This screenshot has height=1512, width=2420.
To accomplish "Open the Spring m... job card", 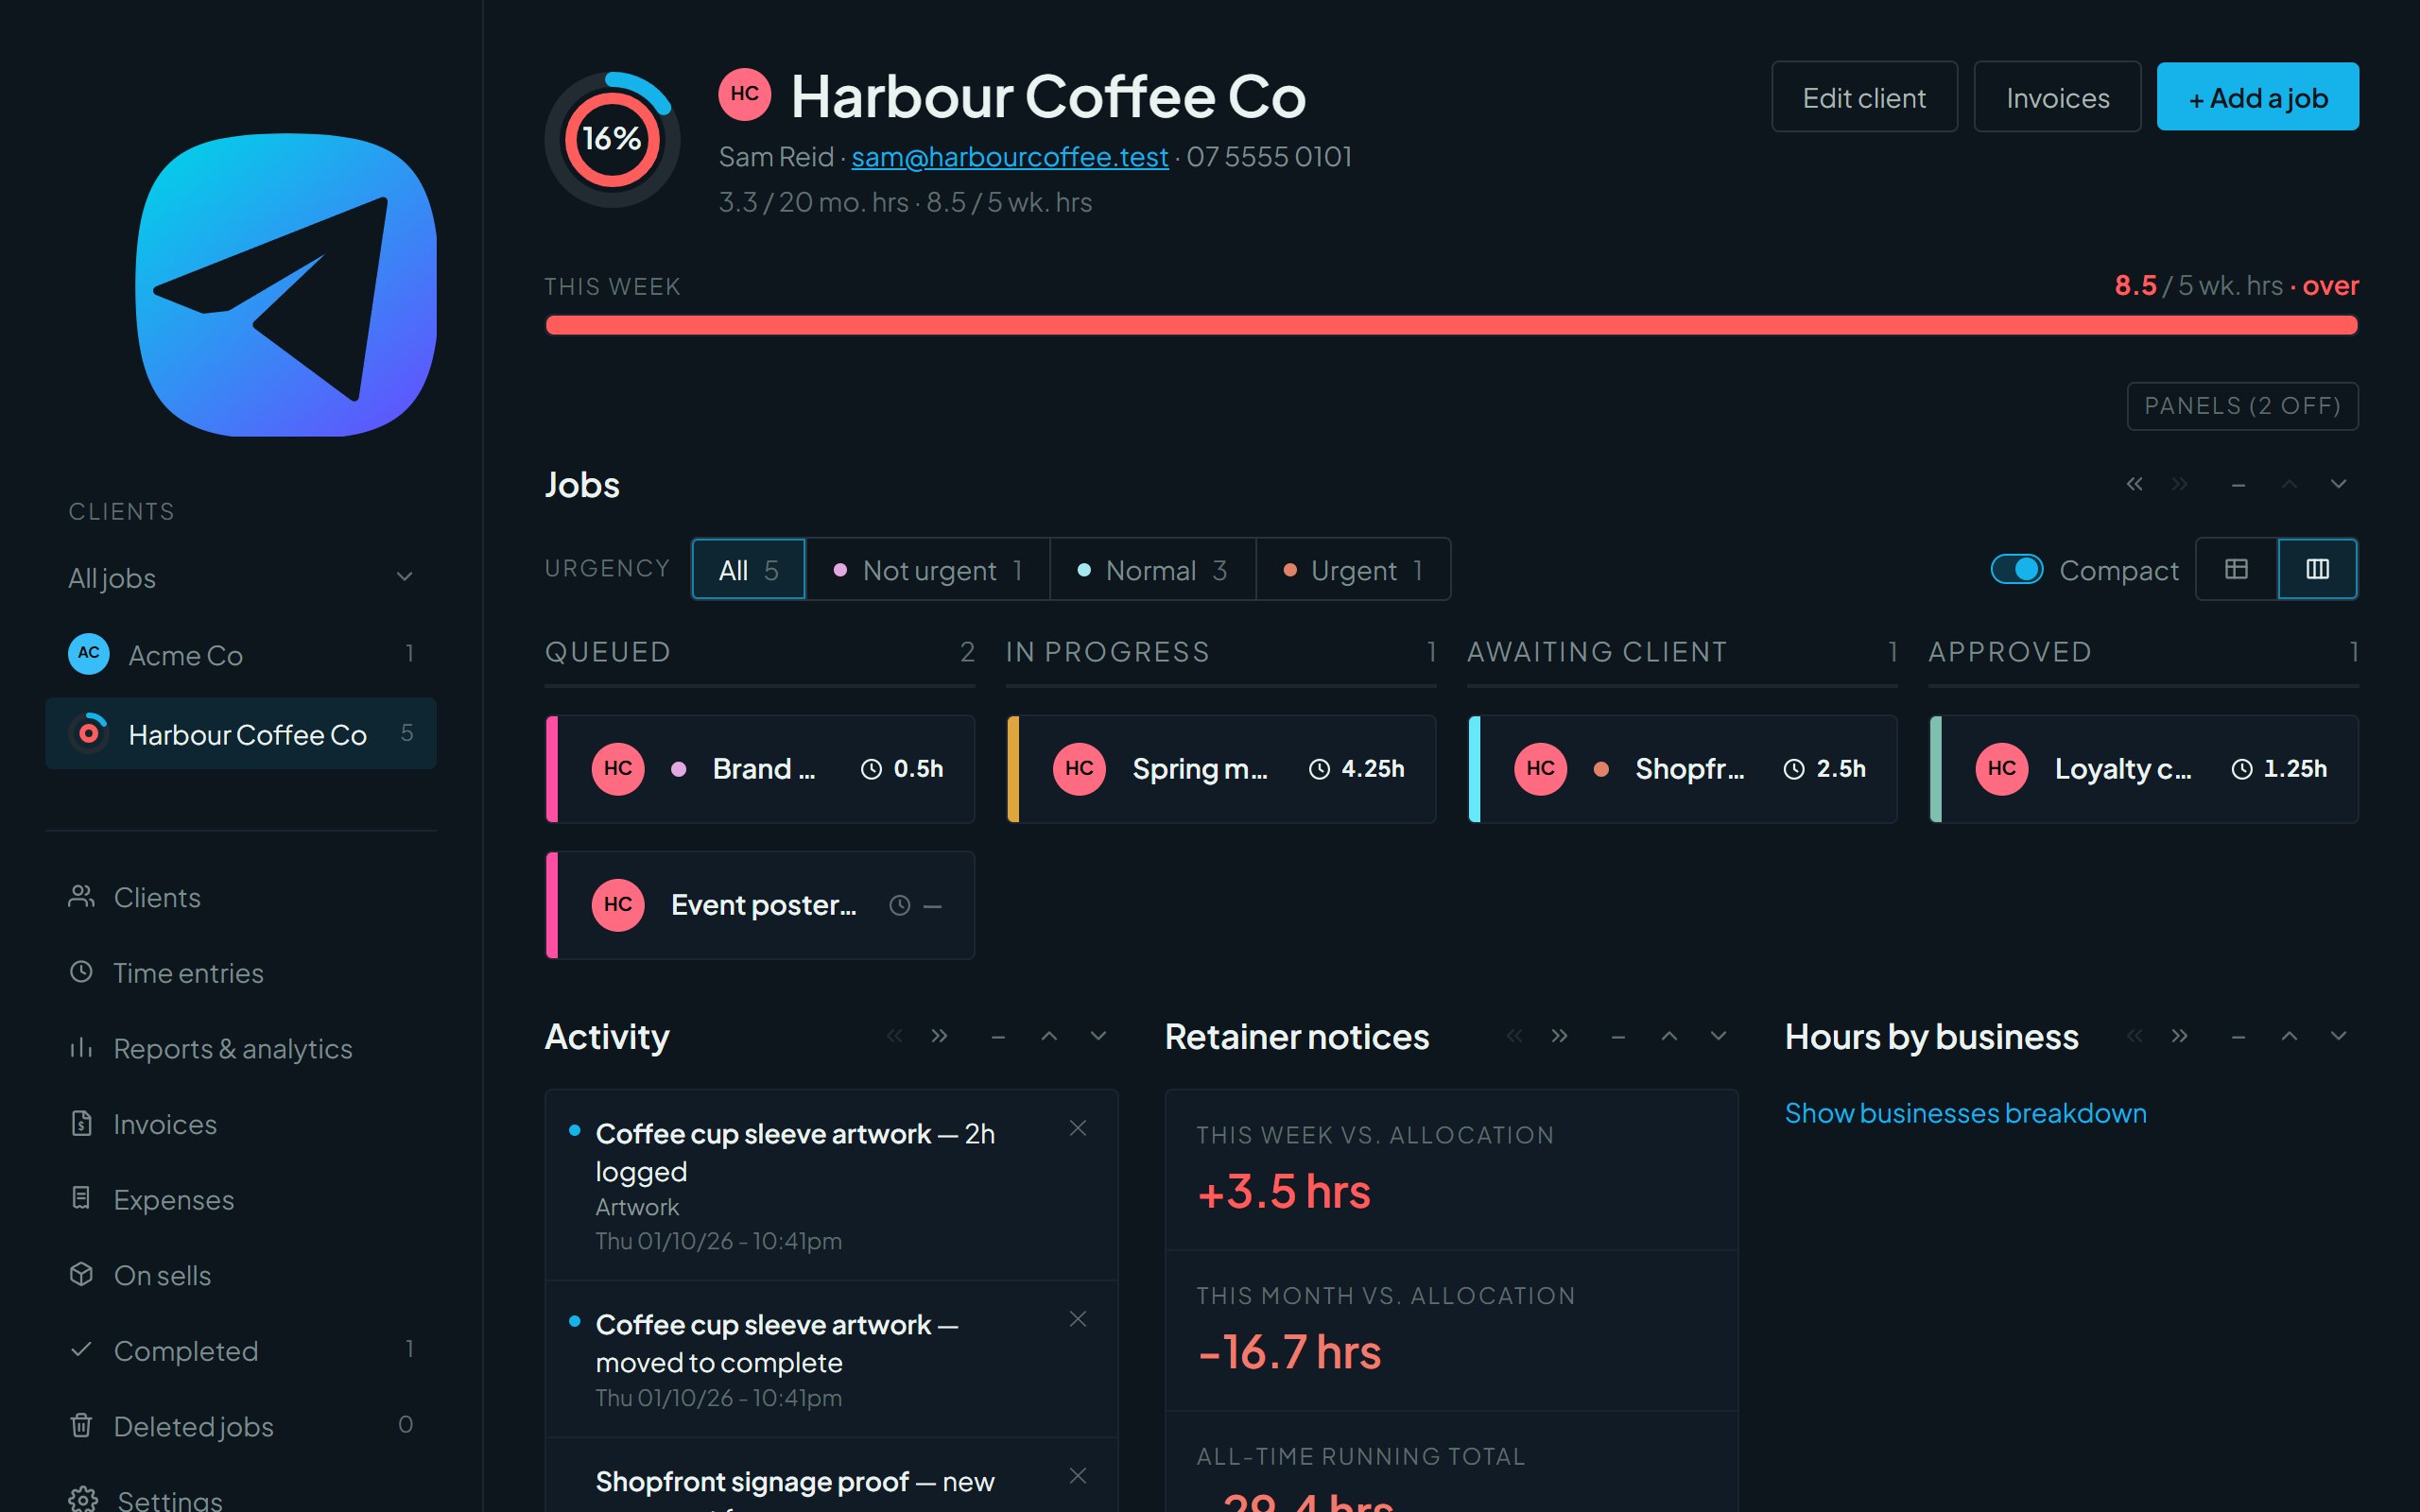I will tap(1221, 769).
